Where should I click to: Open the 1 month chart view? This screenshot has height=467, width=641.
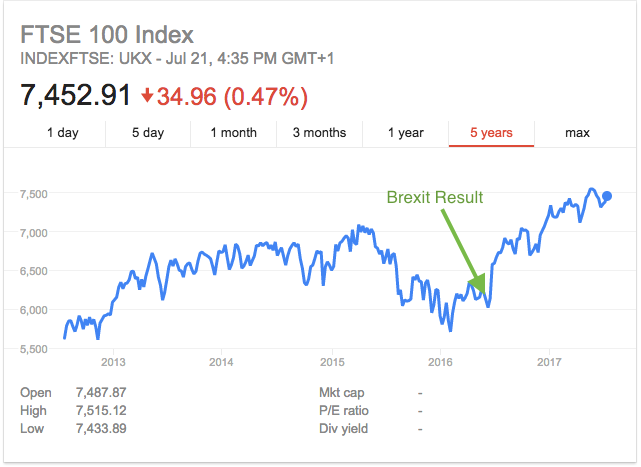click(x=233, y=132)
